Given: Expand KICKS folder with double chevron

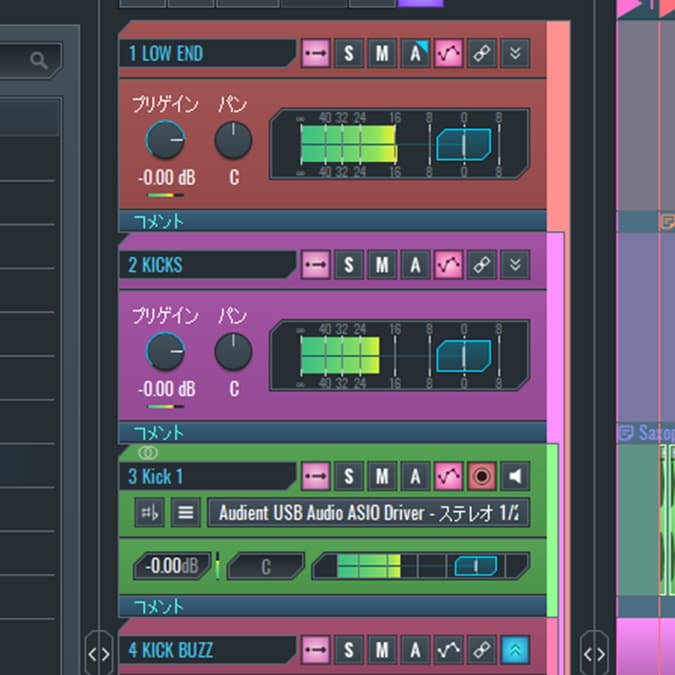Looking at the screenshot, I should [515, 264].
